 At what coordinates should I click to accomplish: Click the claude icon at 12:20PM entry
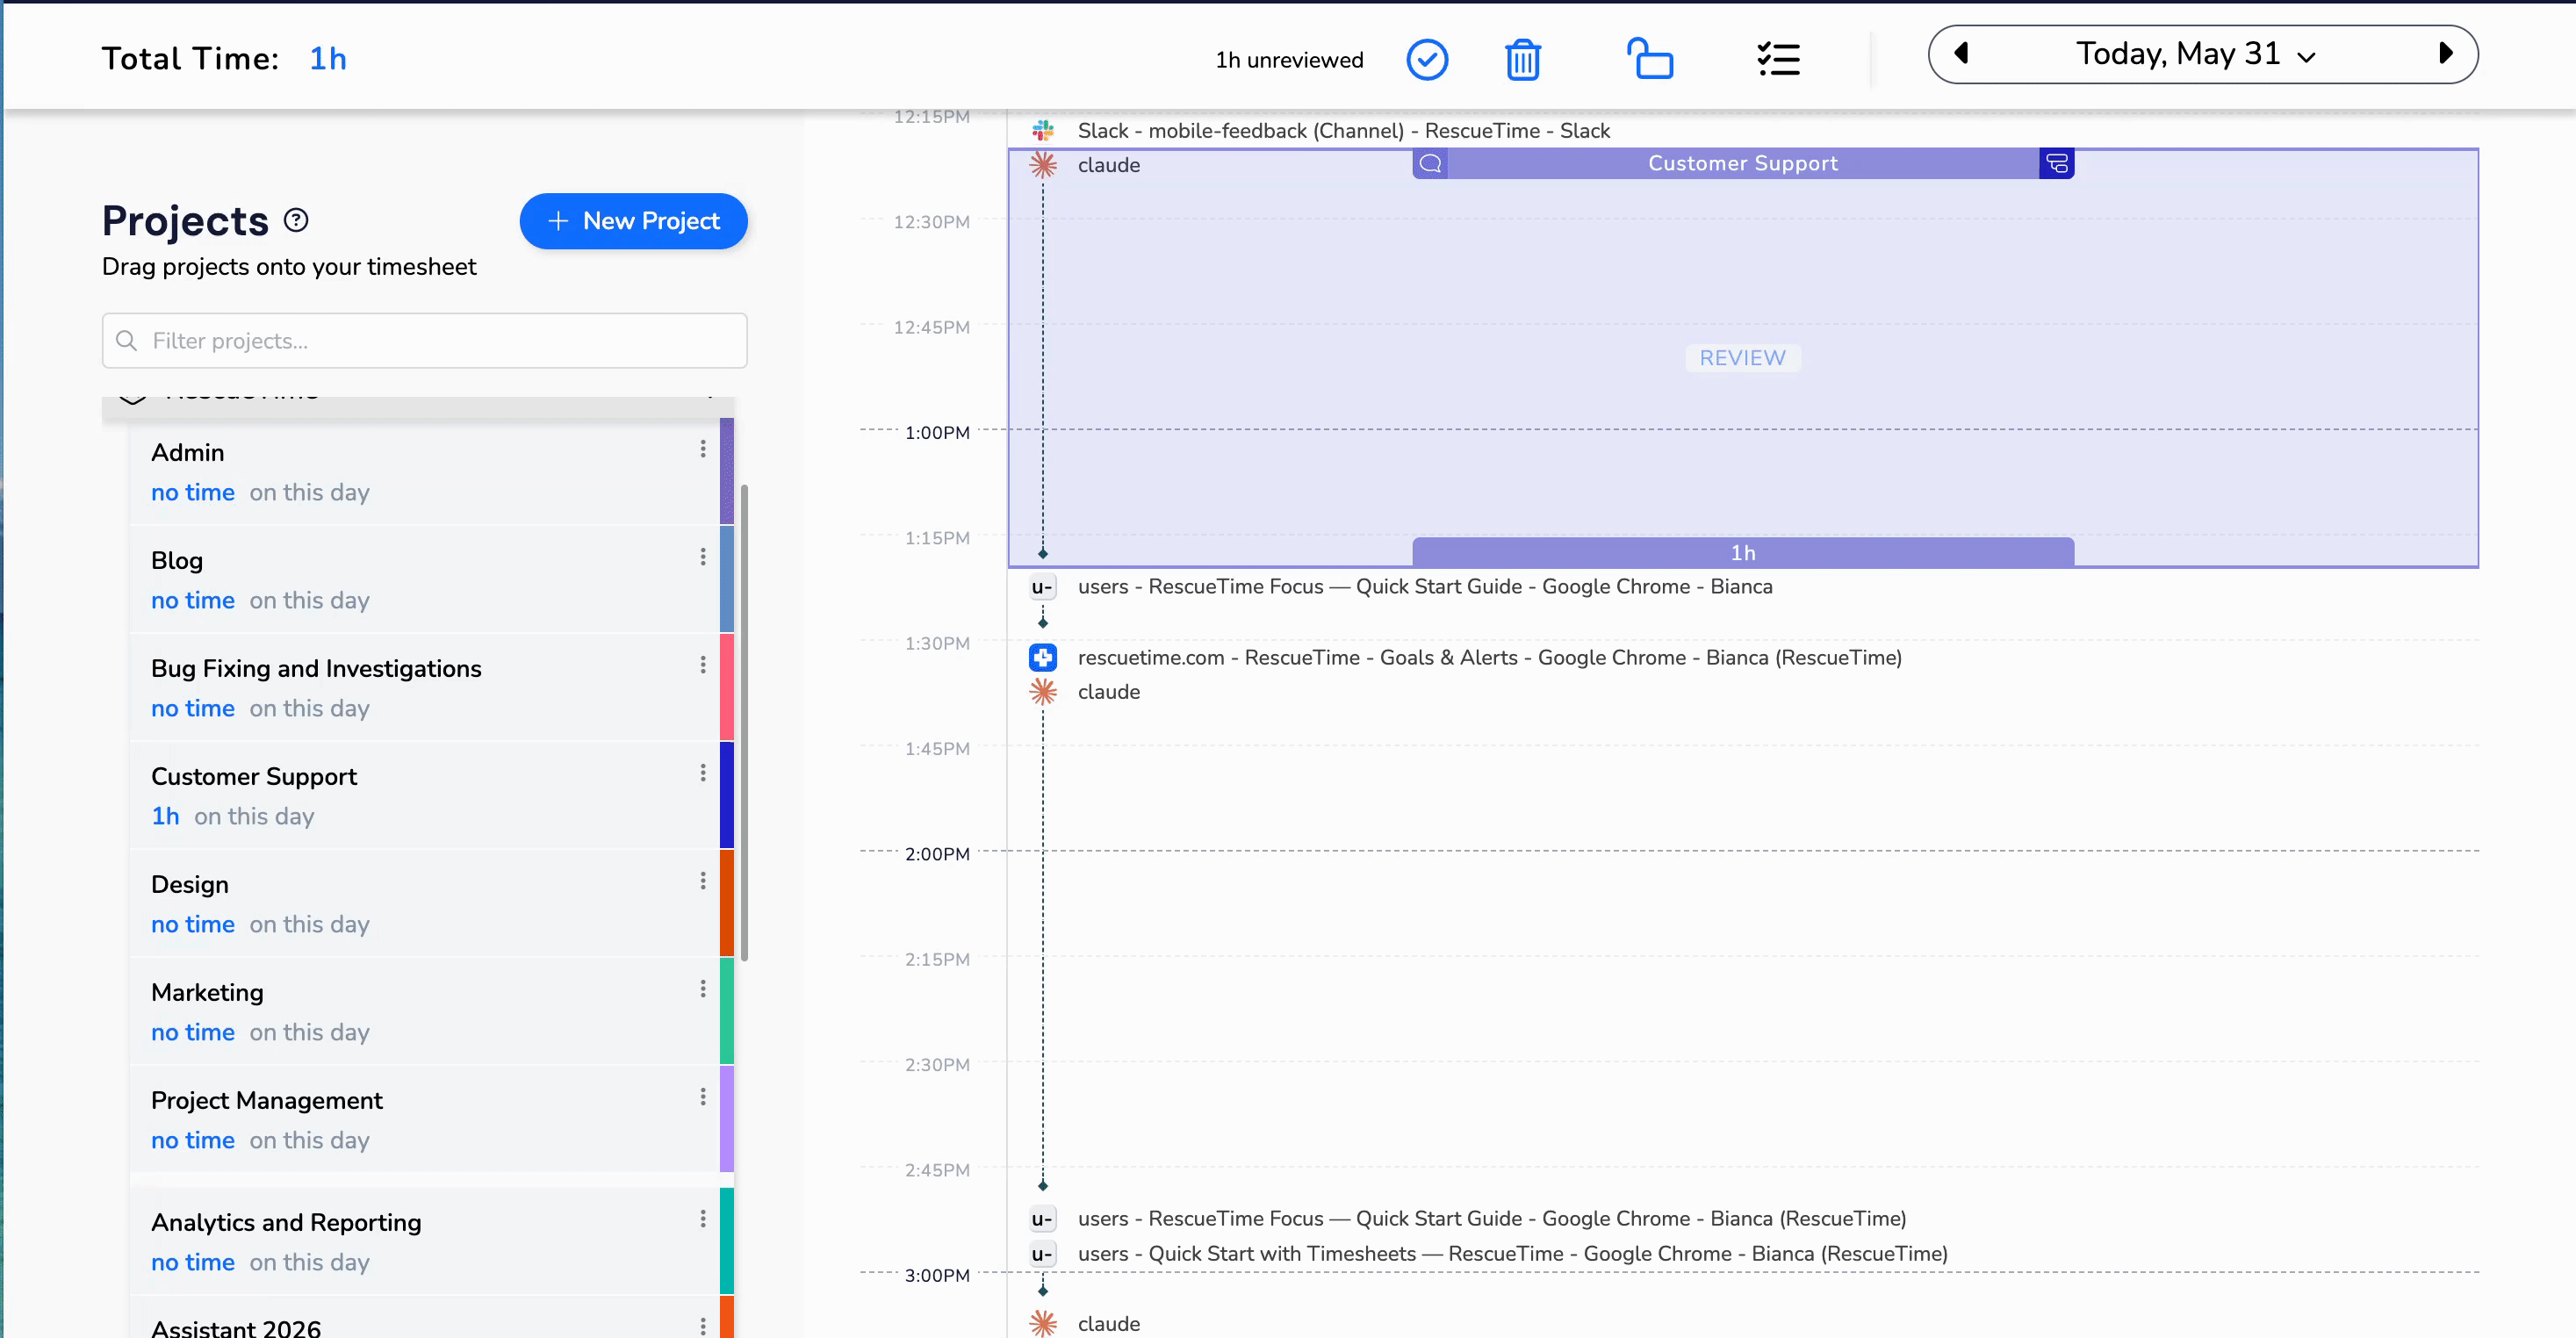(x=1043, y=164)
